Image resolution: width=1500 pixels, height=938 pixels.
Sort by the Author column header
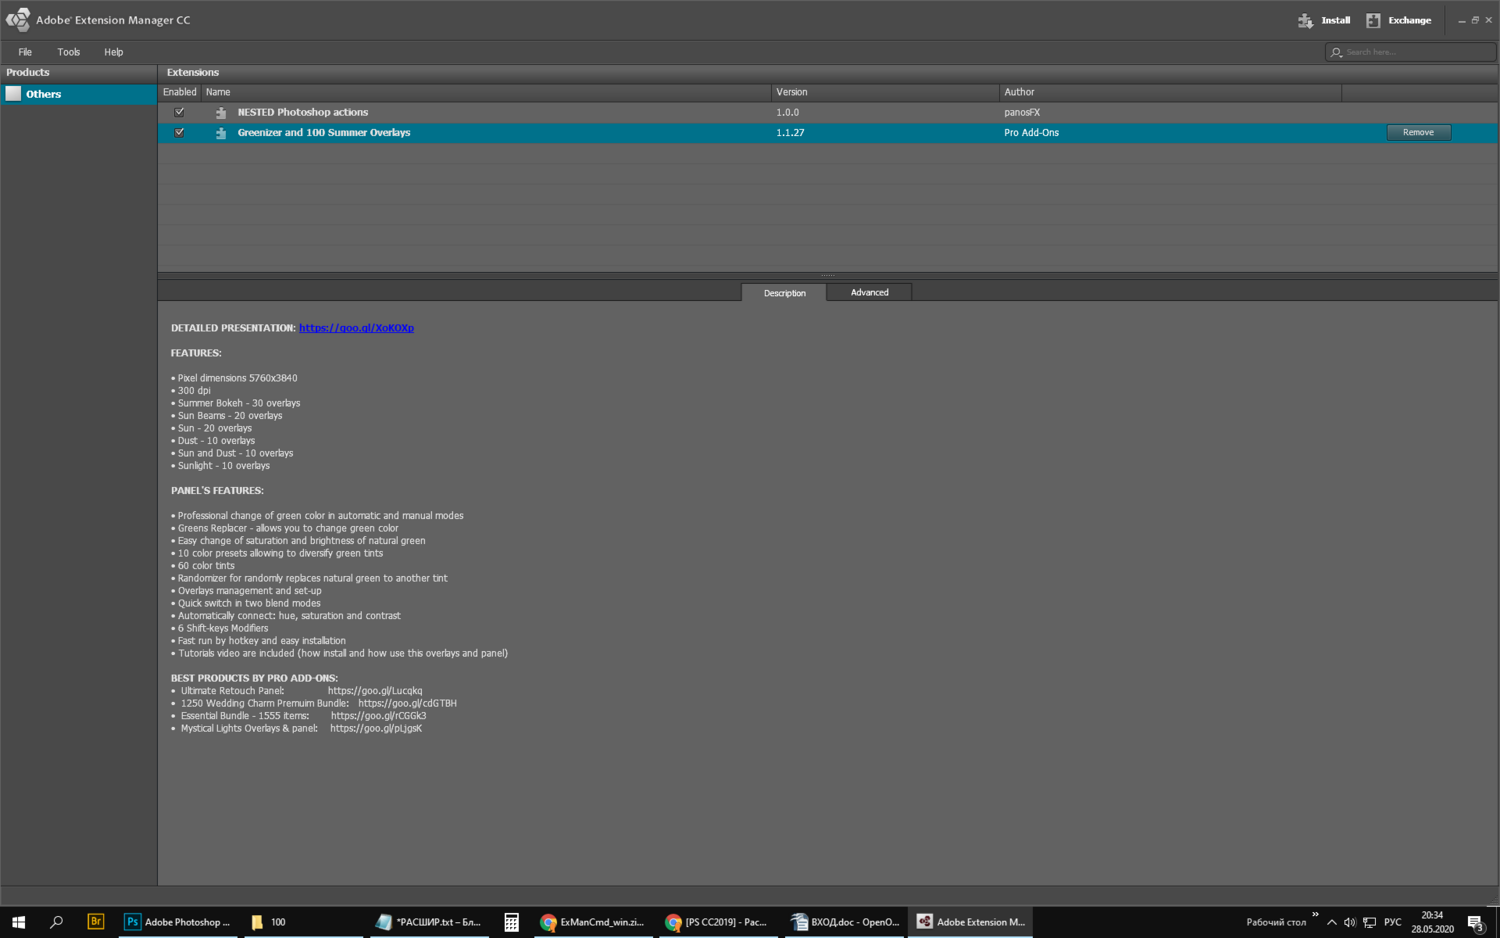[x=1170, y=92]
